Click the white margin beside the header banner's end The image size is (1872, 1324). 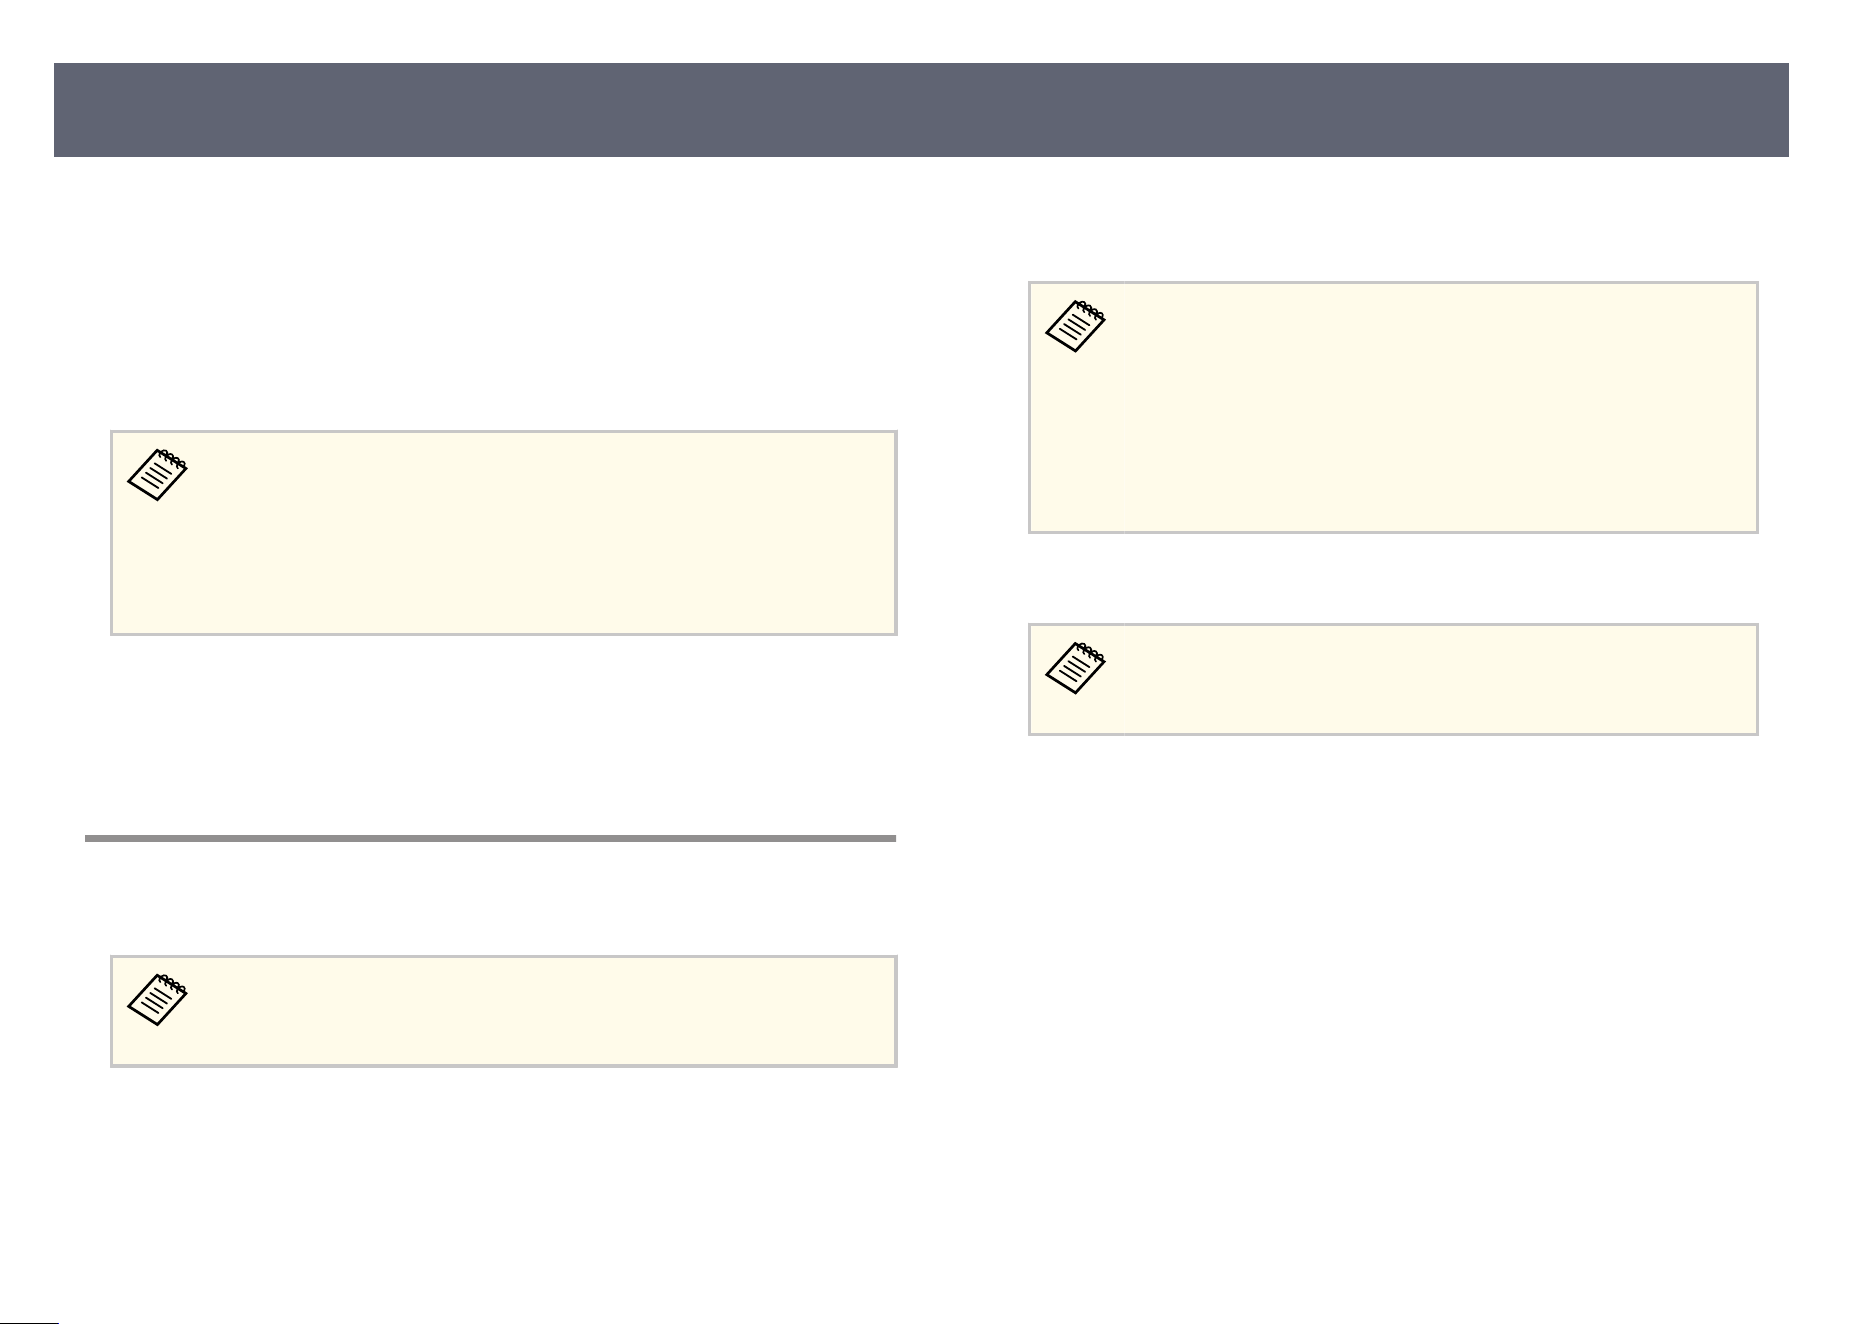pos(1829,110)
